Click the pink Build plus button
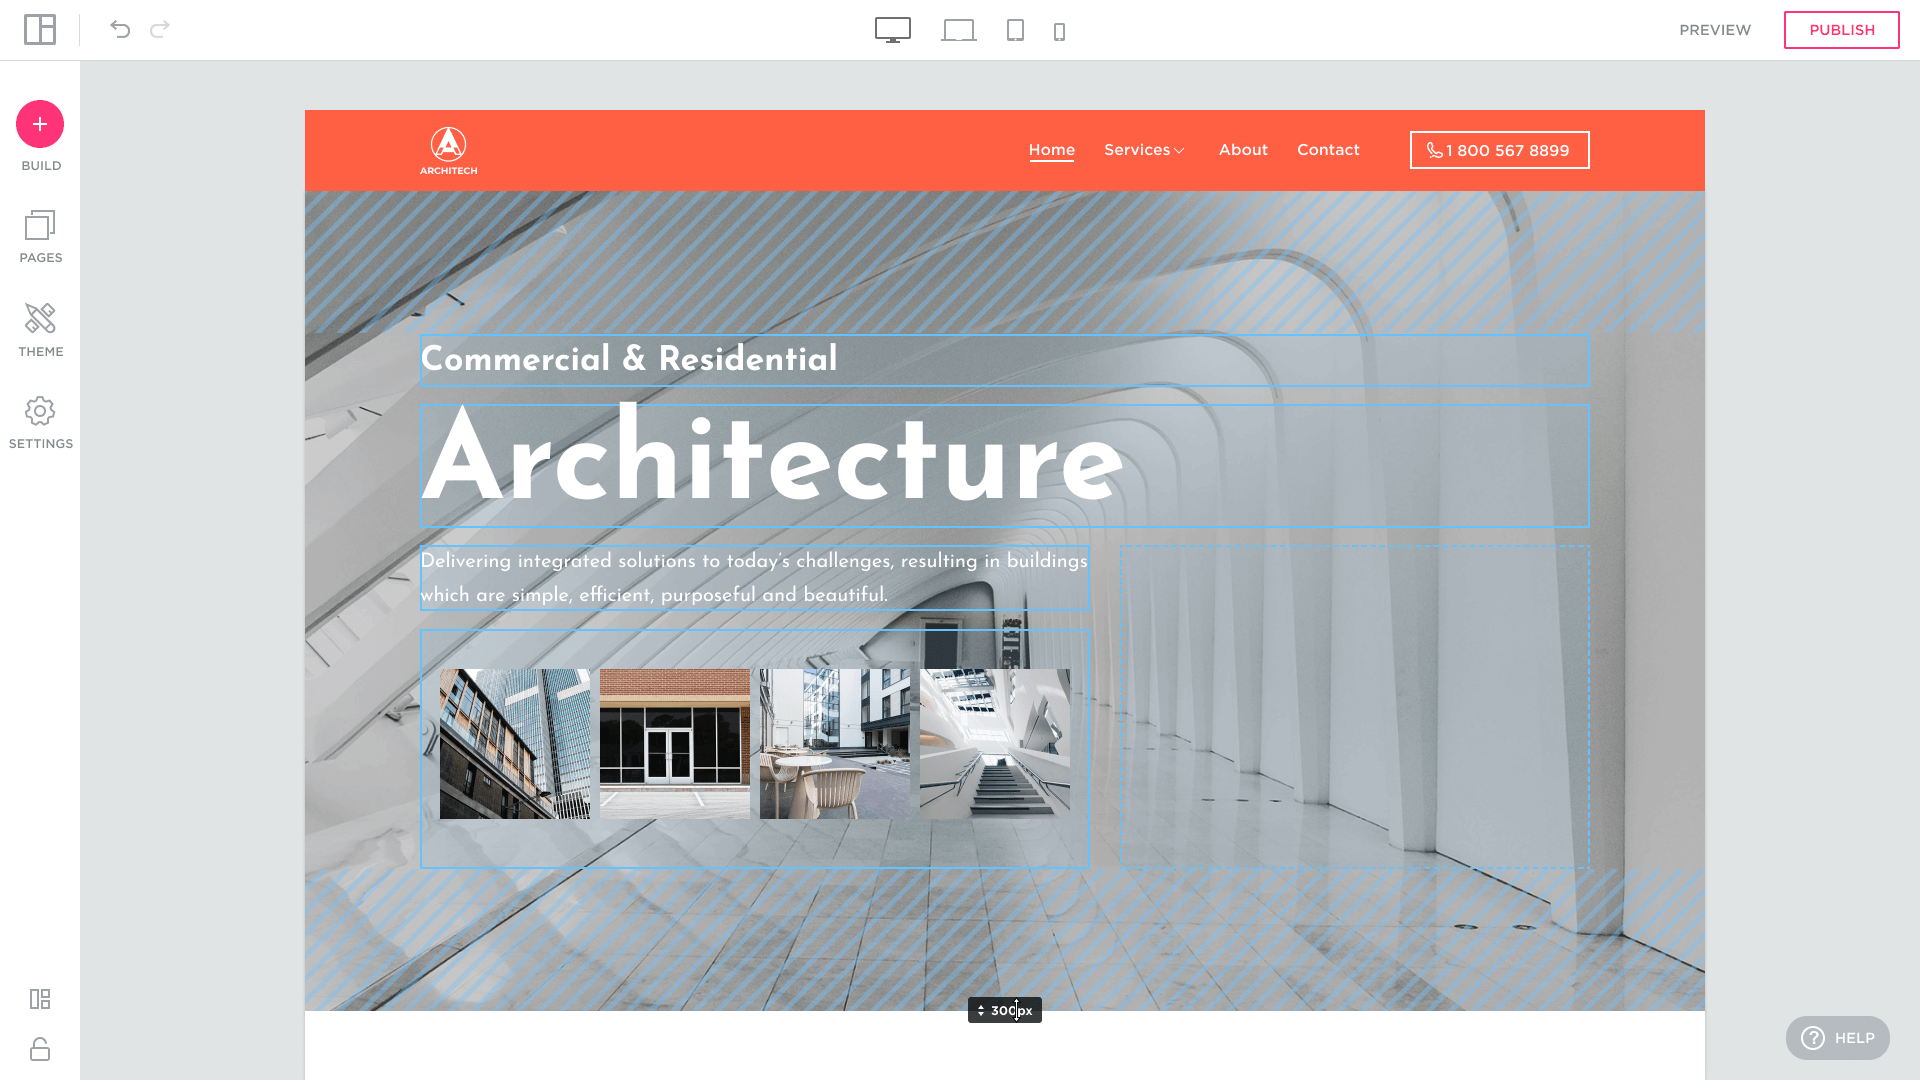Image resolution: width=1920 pixels, height=1080 pixels. coord(40,124)
